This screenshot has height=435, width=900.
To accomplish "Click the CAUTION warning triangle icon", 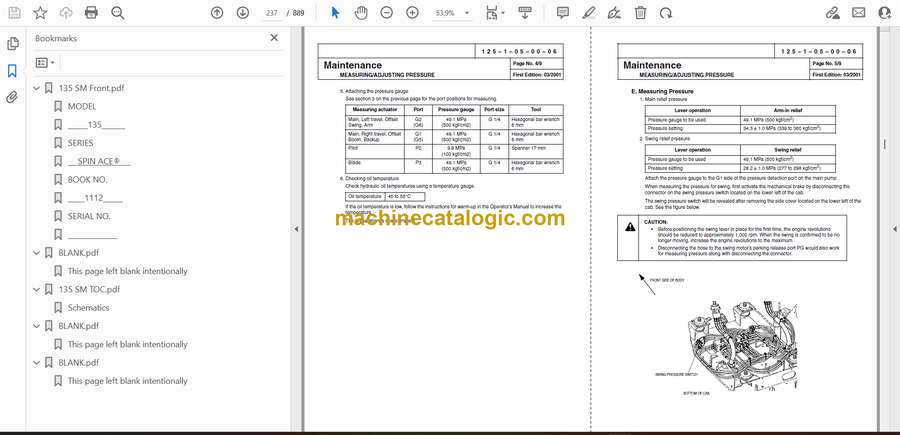I will coord(630,227).
